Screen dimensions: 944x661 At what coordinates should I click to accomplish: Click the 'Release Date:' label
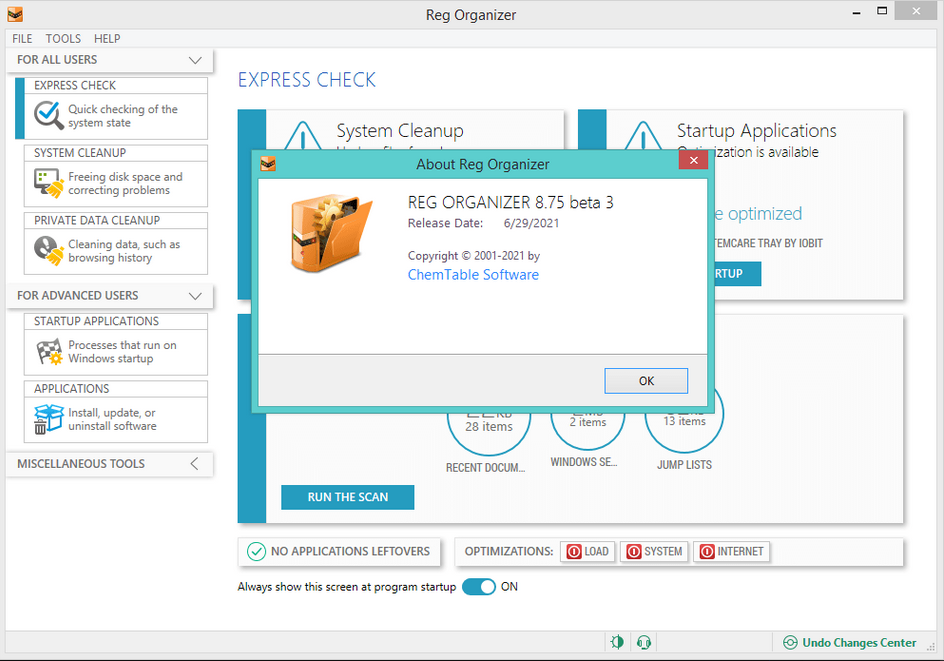coord(446,223)
